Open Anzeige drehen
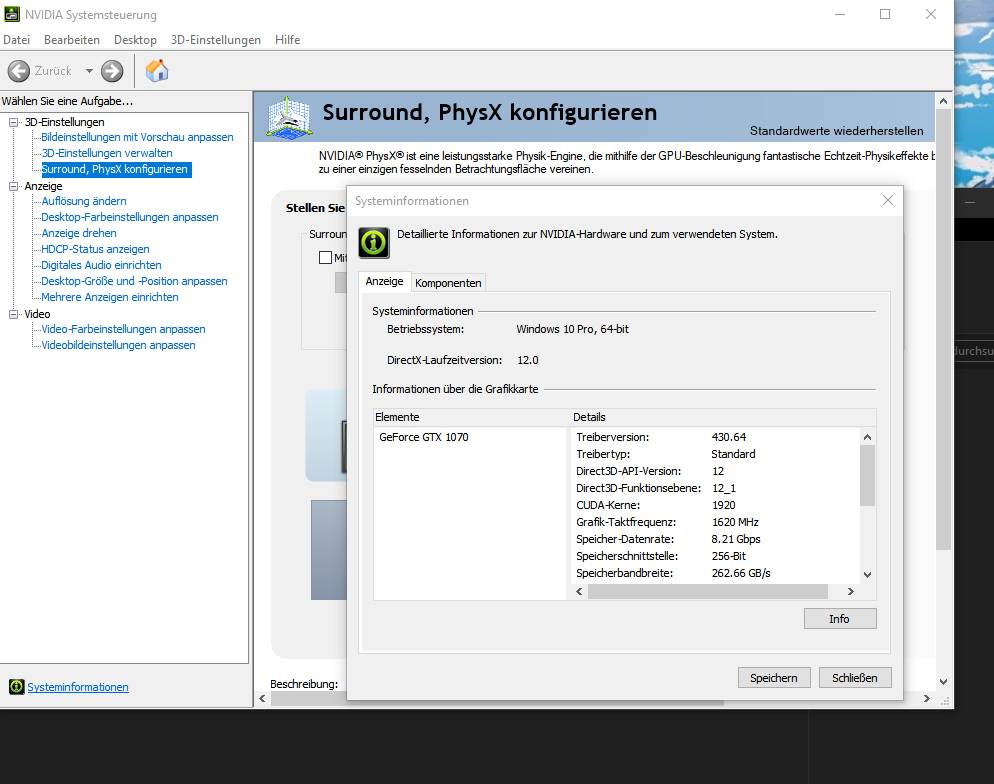This screenshot has height=784, width=994. [79, 233]
